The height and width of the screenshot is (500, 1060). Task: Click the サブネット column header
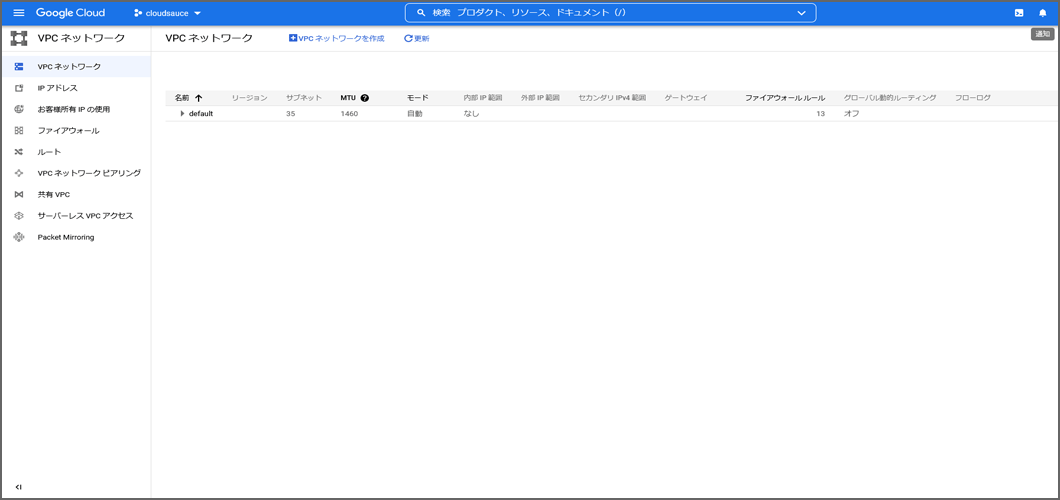point(304,98)
